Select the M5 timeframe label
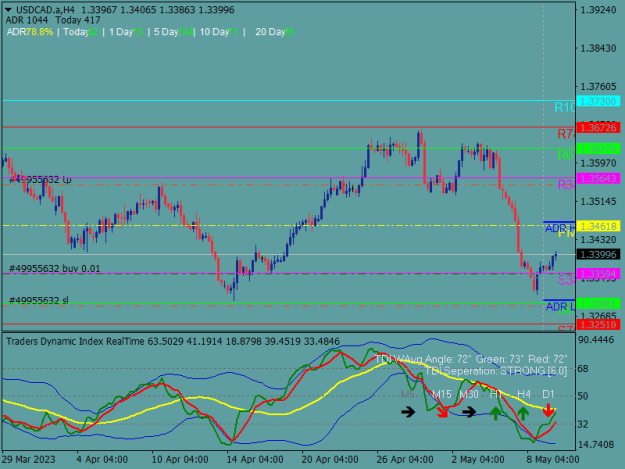The height and width of the screenshot is (469, 625). [408, 394]
